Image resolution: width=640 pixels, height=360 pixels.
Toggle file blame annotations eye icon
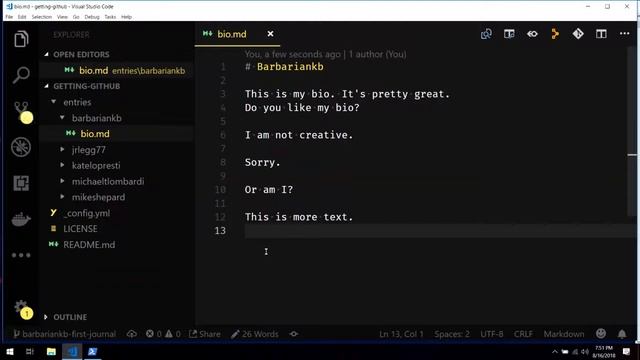click(532, 34)
